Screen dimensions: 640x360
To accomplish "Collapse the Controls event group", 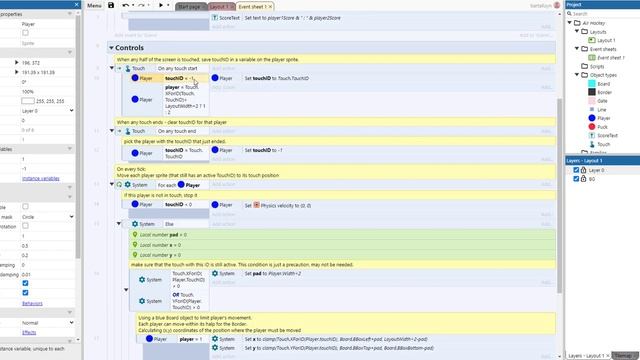I will point(111,48).
